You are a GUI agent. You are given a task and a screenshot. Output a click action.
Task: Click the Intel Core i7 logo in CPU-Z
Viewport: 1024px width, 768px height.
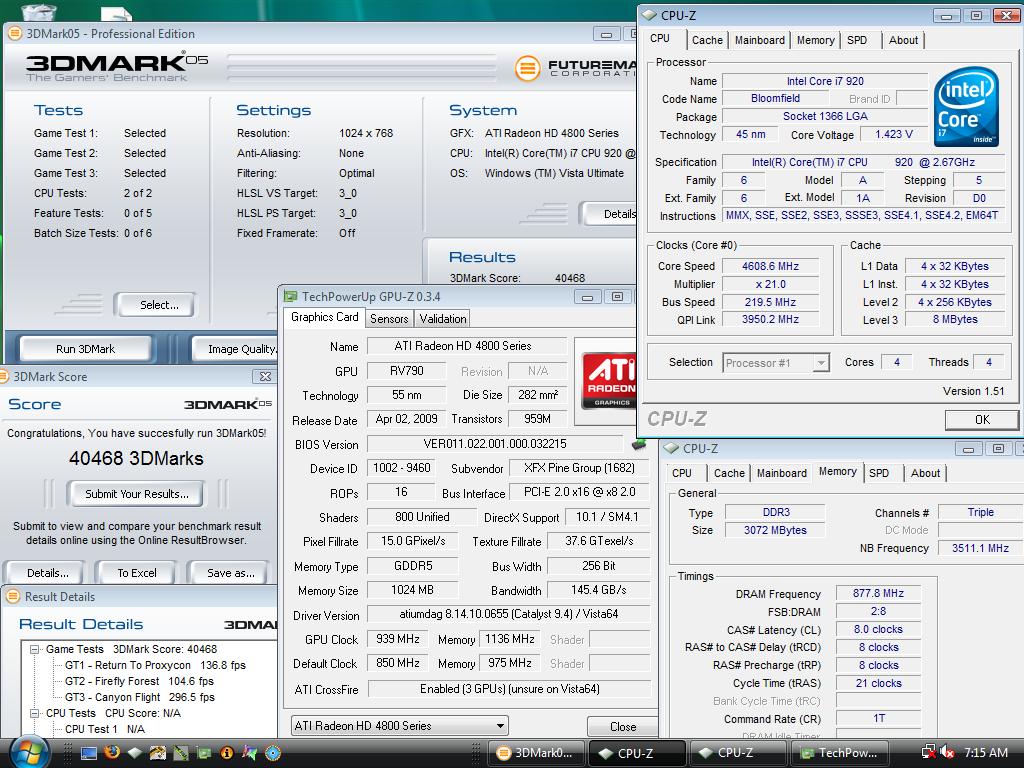click(966, 106)
